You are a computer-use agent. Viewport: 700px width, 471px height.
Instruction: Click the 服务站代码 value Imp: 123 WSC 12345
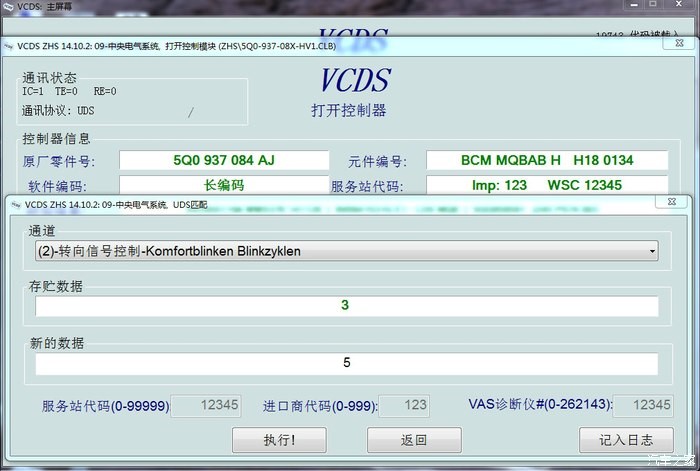tap(547, 185)
